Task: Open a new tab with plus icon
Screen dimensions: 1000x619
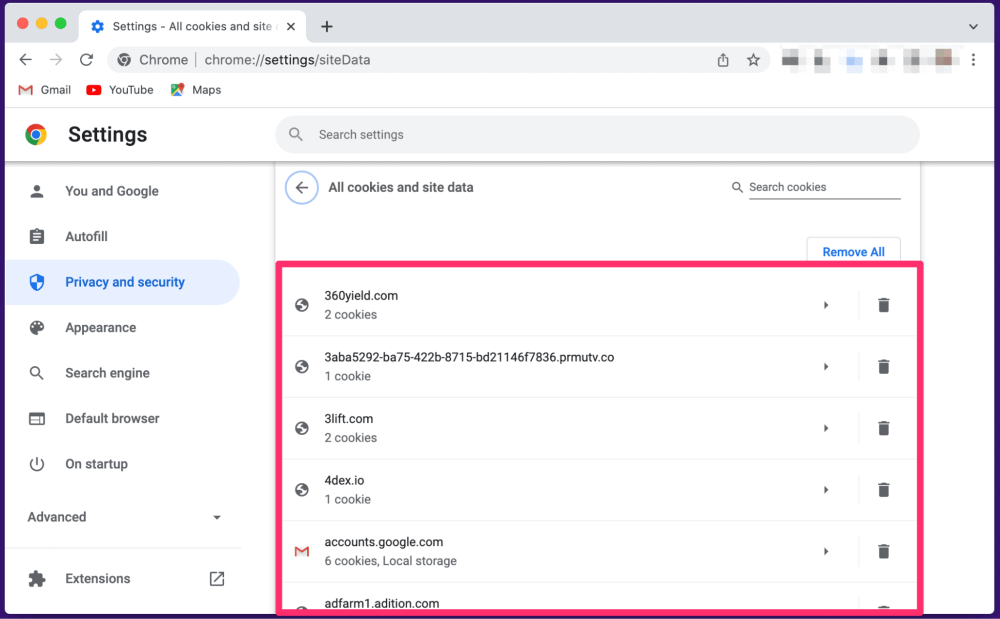Action: 327,26
